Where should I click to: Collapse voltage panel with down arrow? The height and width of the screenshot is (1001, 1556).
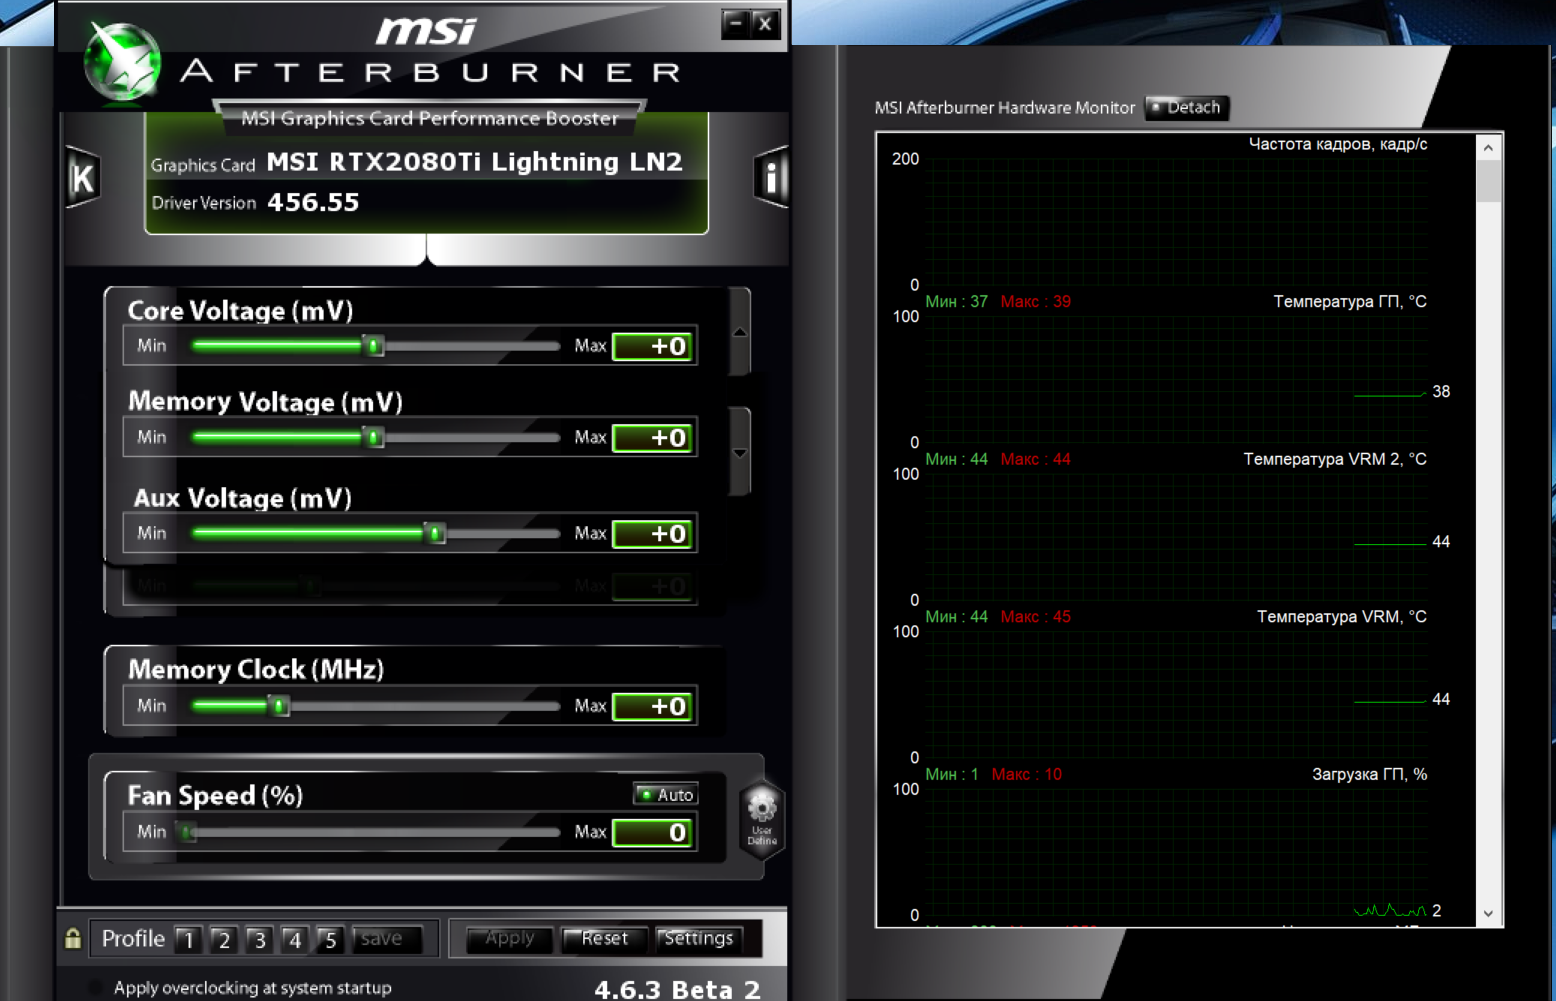[740, 452]
